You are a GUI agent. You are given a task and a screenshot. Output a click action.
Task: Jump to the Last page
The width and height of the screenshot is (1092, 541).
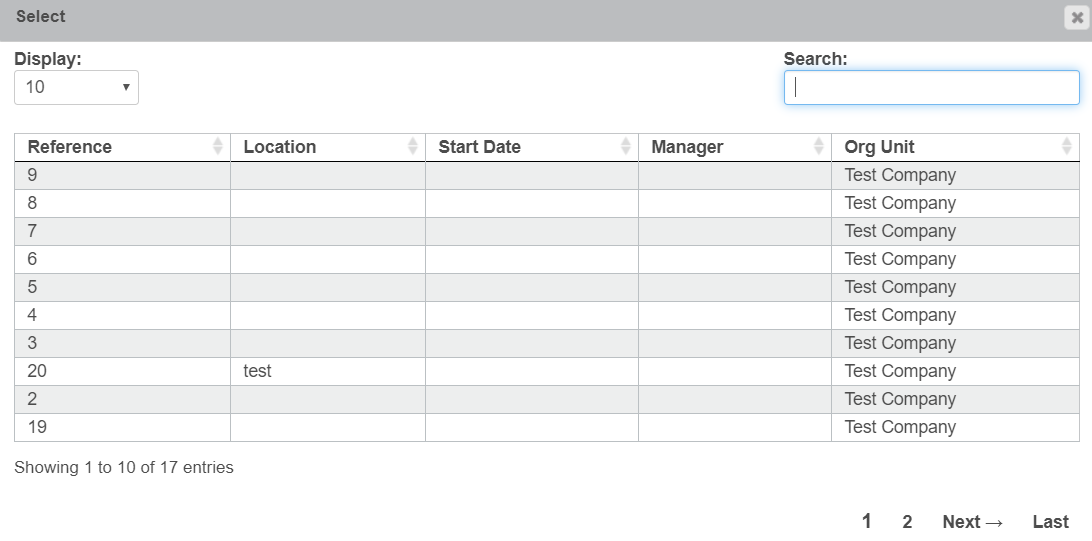coord(1050,522)
